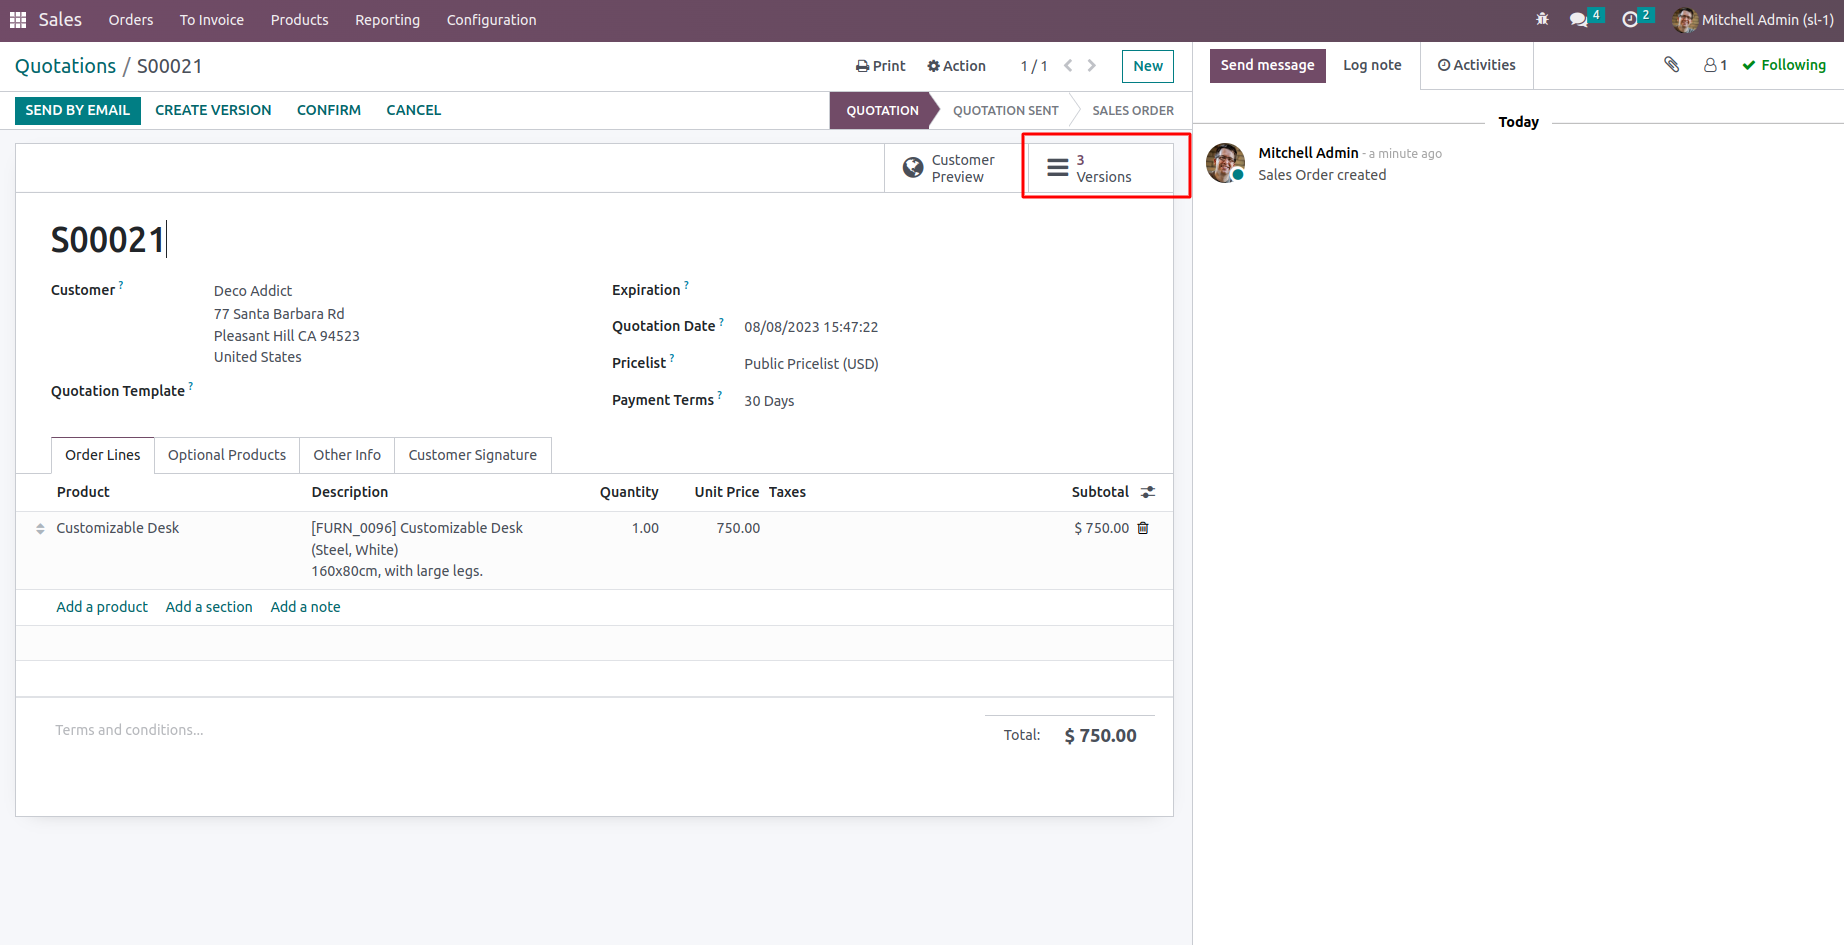Image resolution: width=1844 pixels, height=945 pixels.
Task: Open conversations chat icon with badge 4
Action: 1585,19
